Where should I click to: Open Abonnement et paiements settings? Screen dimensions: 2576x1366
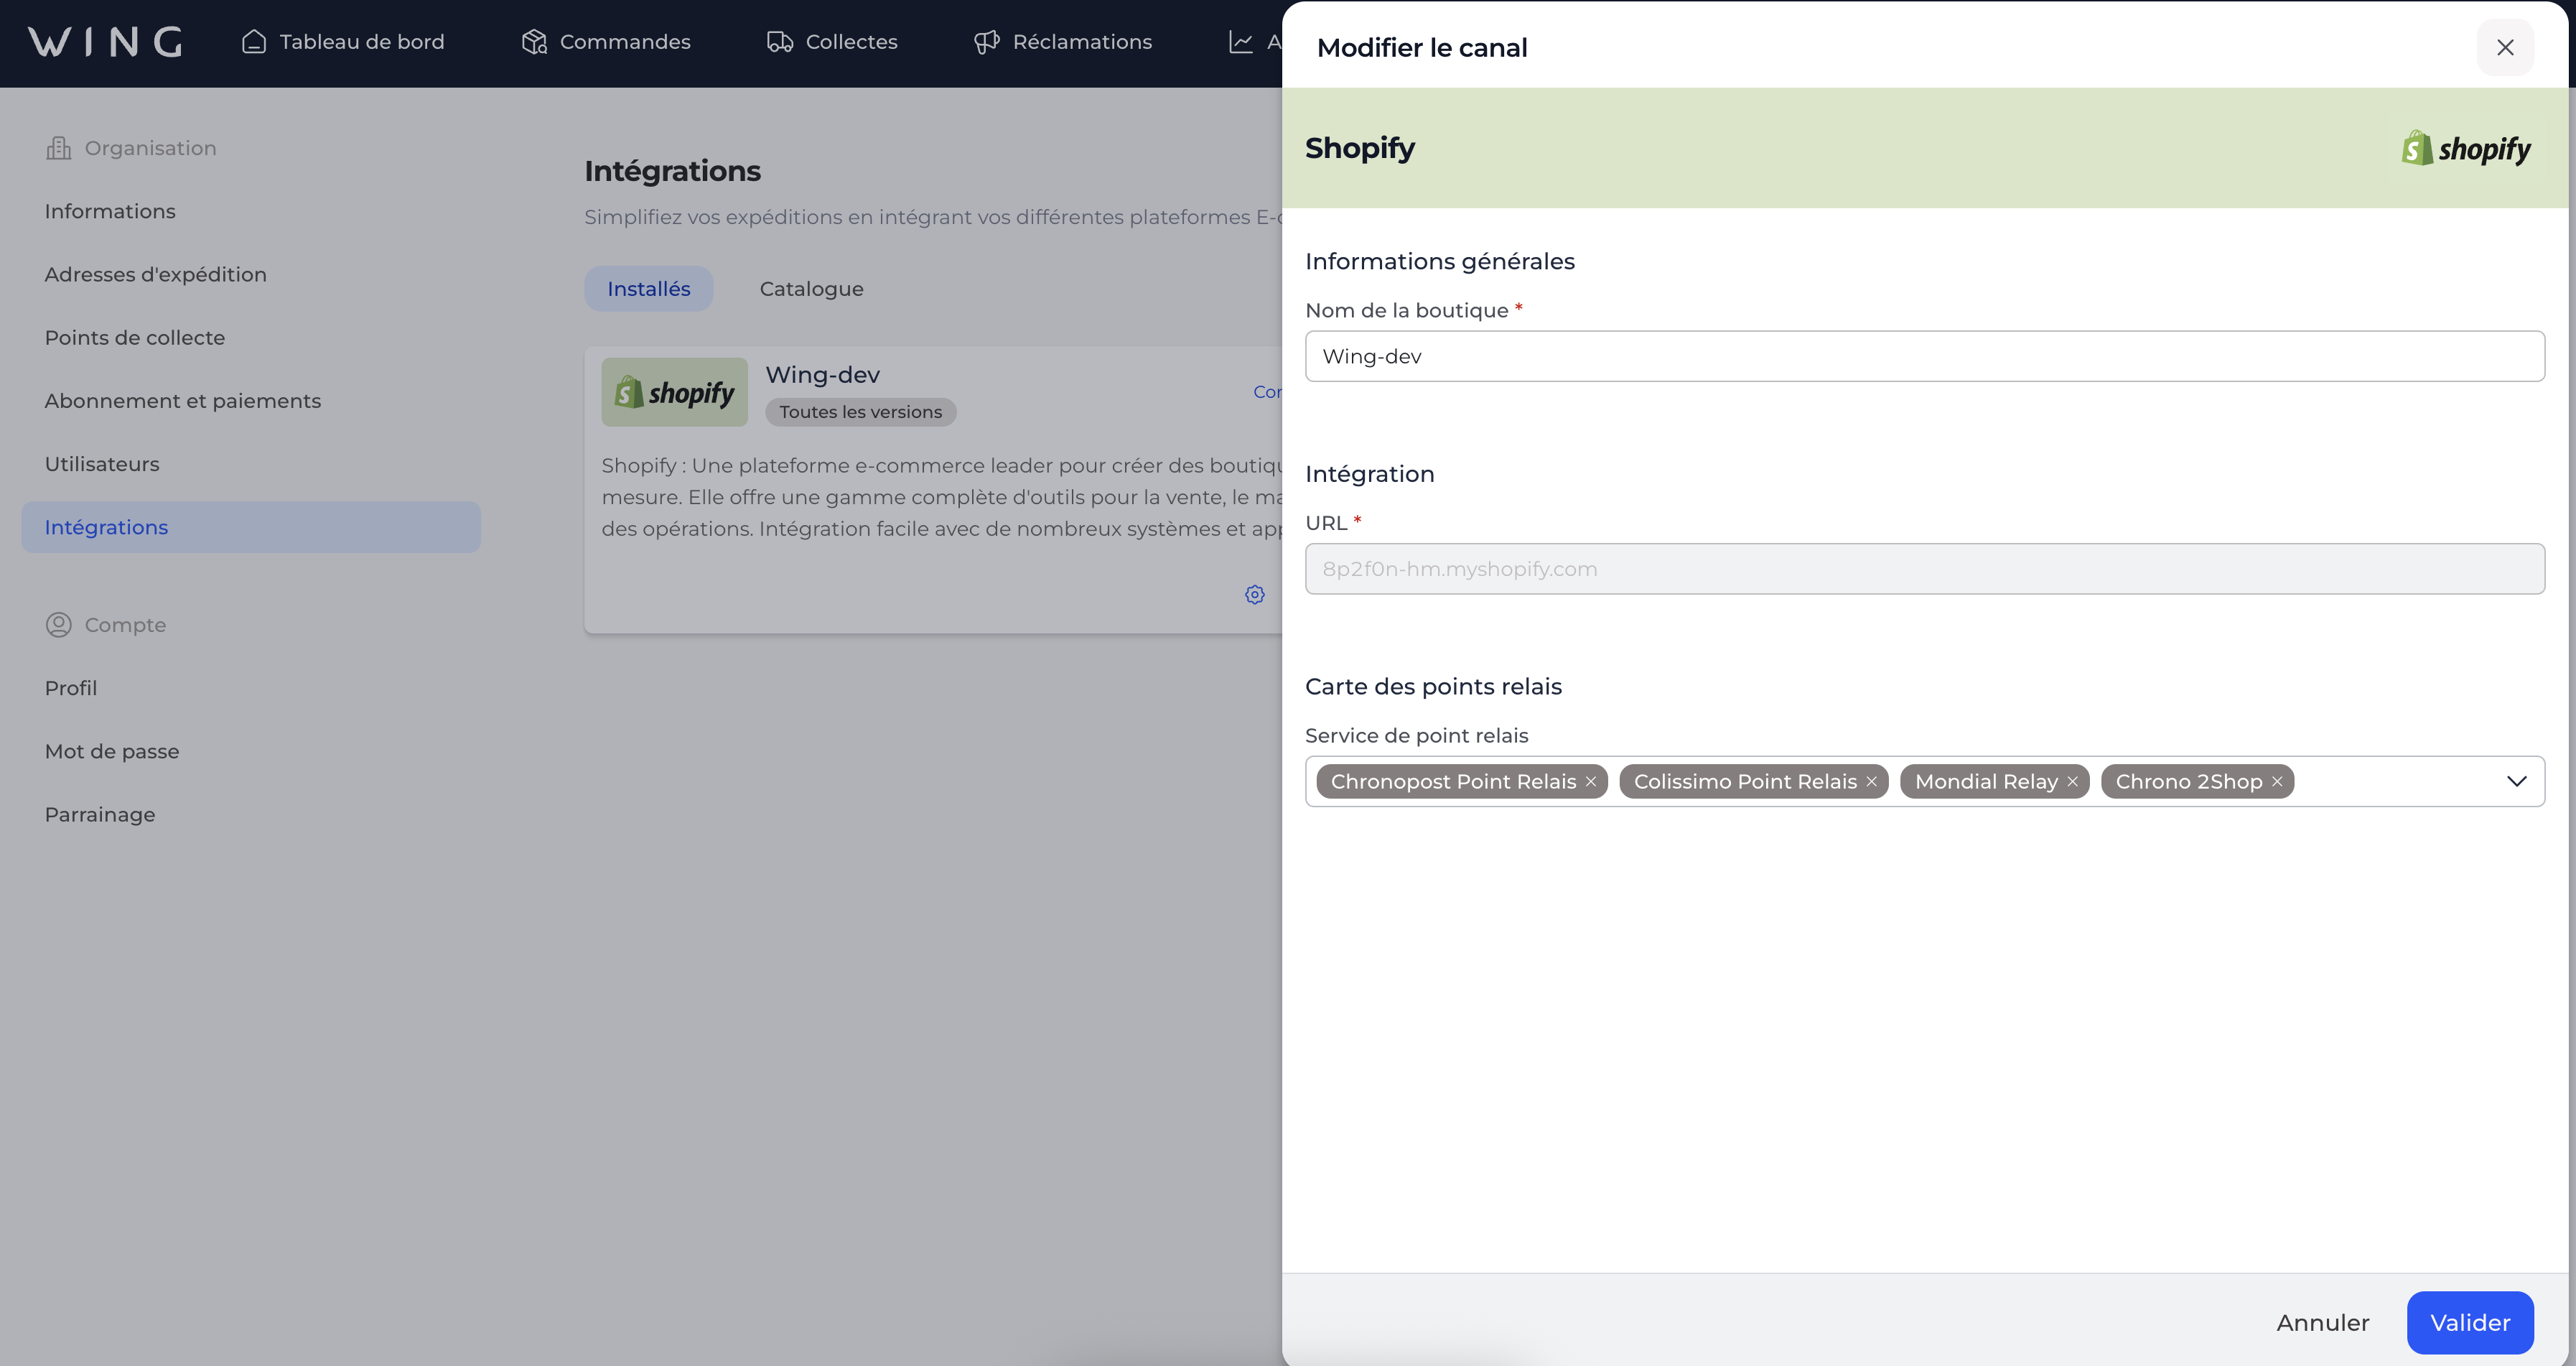coord(182,401)
